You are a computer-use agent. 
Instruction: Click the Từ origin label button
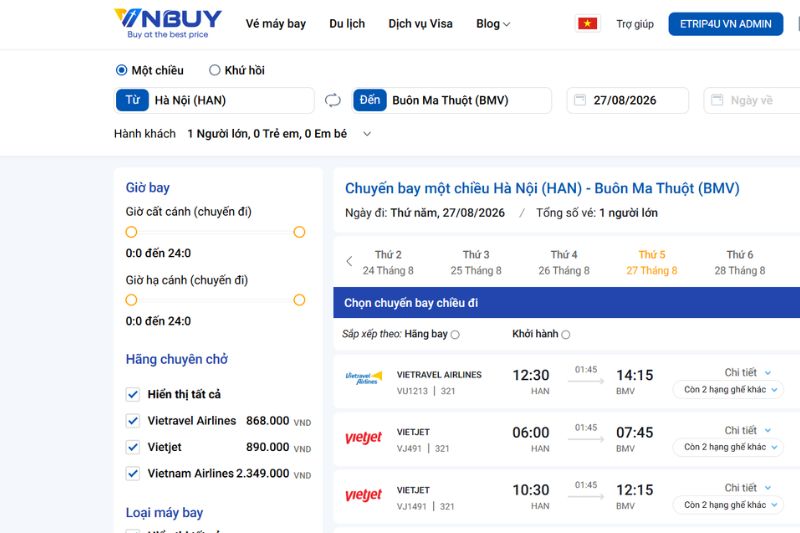pyautogui.click(x=132, y=100)
